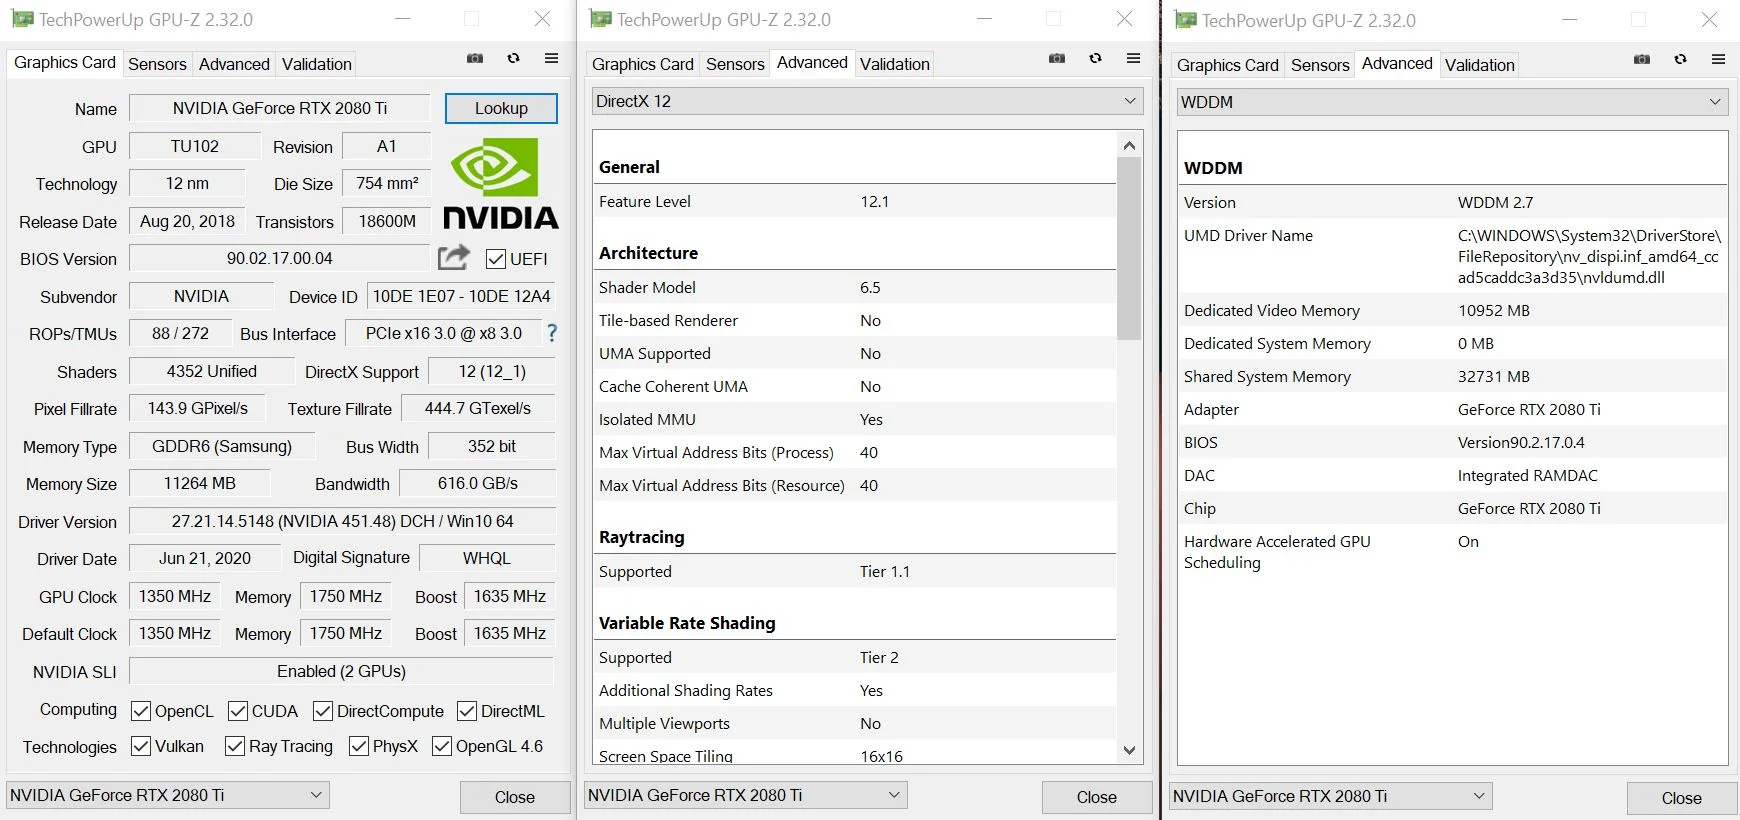Open GPU selector dropdown in right window
Screen dimensions: 1740x820
tap(1331, 796)
